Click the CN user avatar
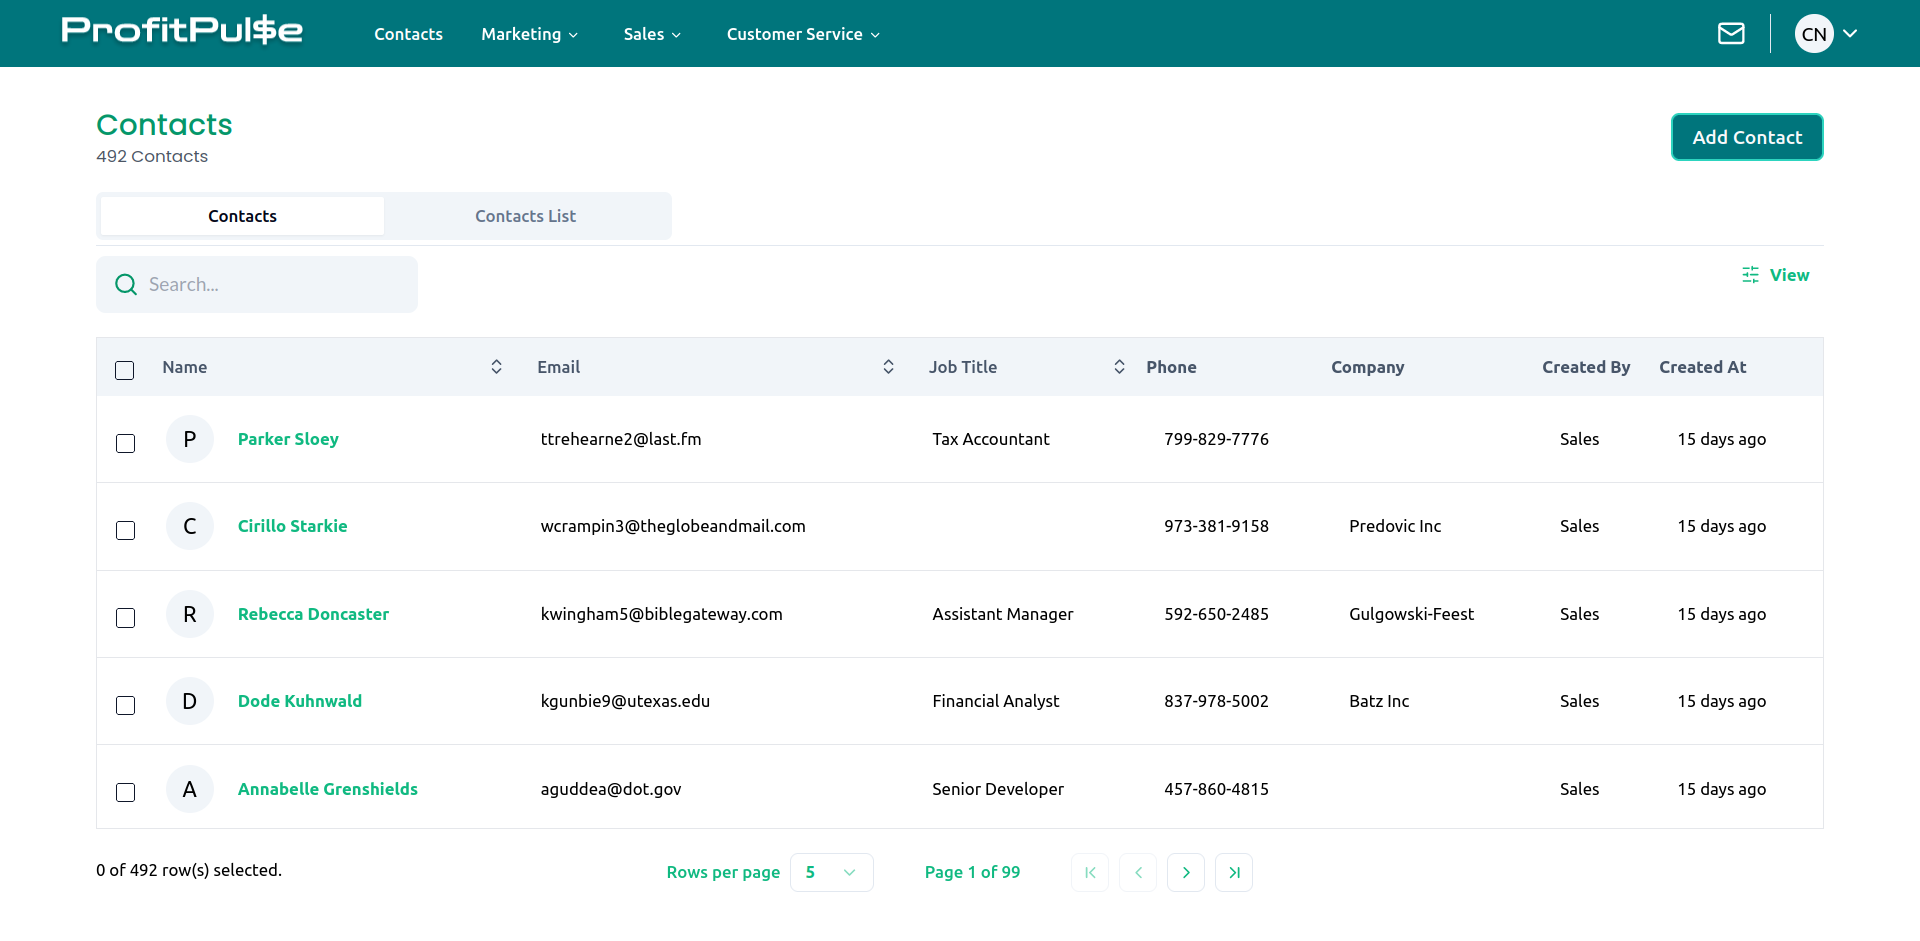The image size is (1920, 941). pos(1814,34)
